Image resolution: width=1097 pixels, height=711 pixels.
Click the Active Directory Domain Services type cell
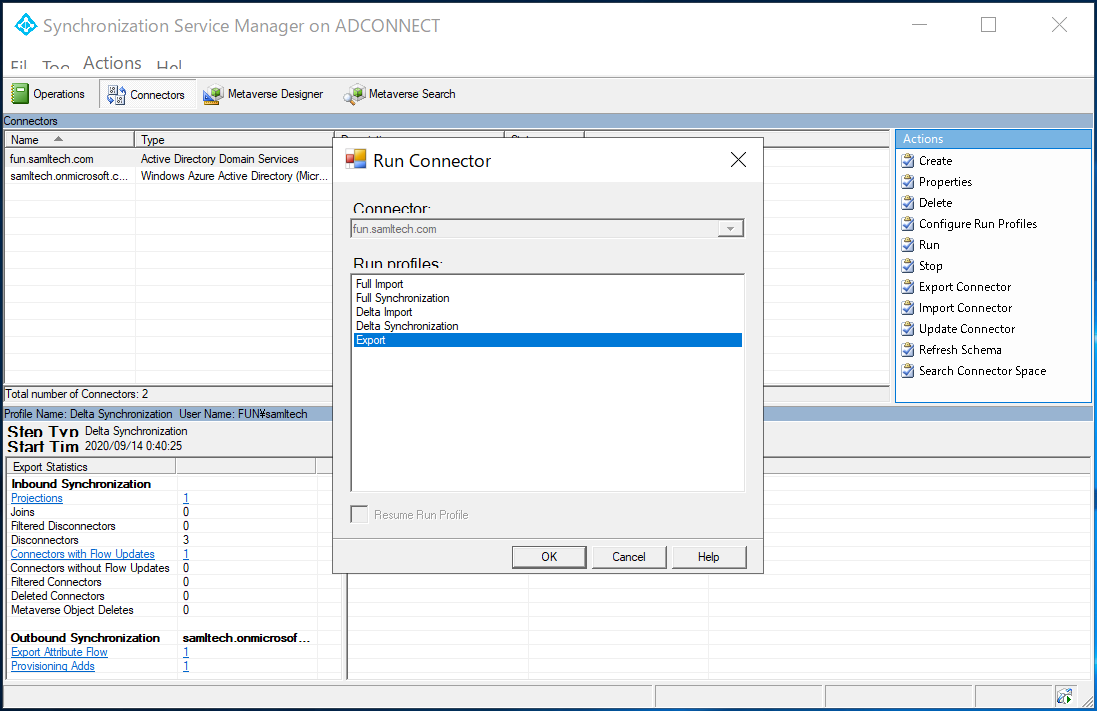pyautogui.click(x=220, y=159)
